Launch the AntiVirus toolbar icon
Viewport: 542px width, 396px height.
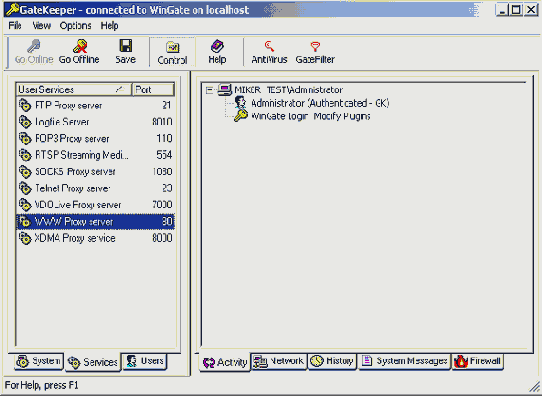point(269,46)
